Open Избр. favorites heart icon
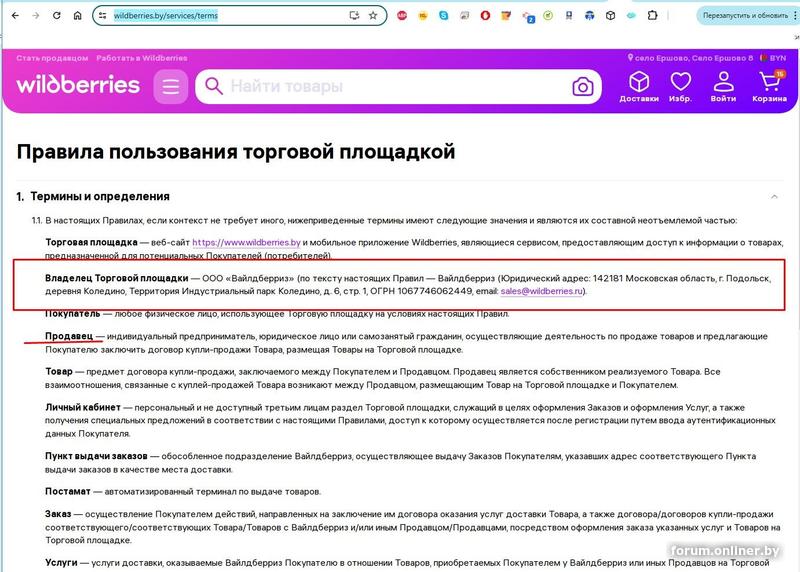Screen dimensions: 800x572 [x=681, y=86]
